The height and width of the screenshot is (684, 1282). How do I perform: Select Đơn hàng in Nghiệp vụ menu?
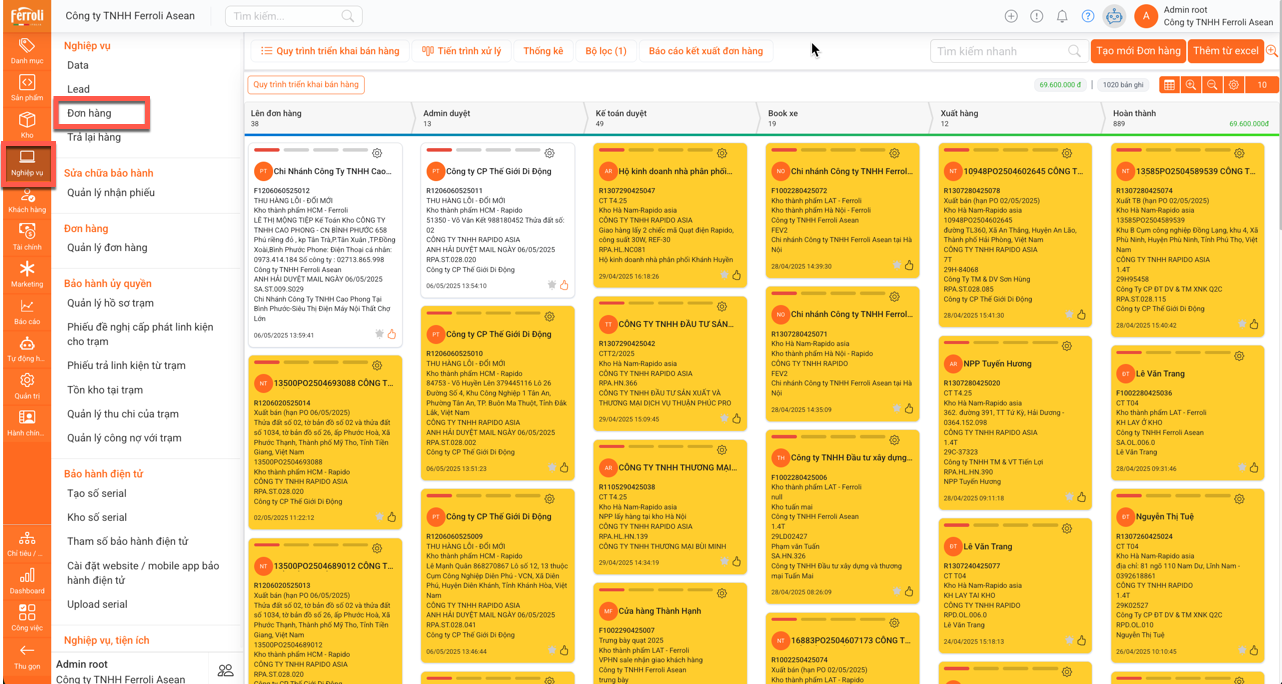click(x=89, y=113)
